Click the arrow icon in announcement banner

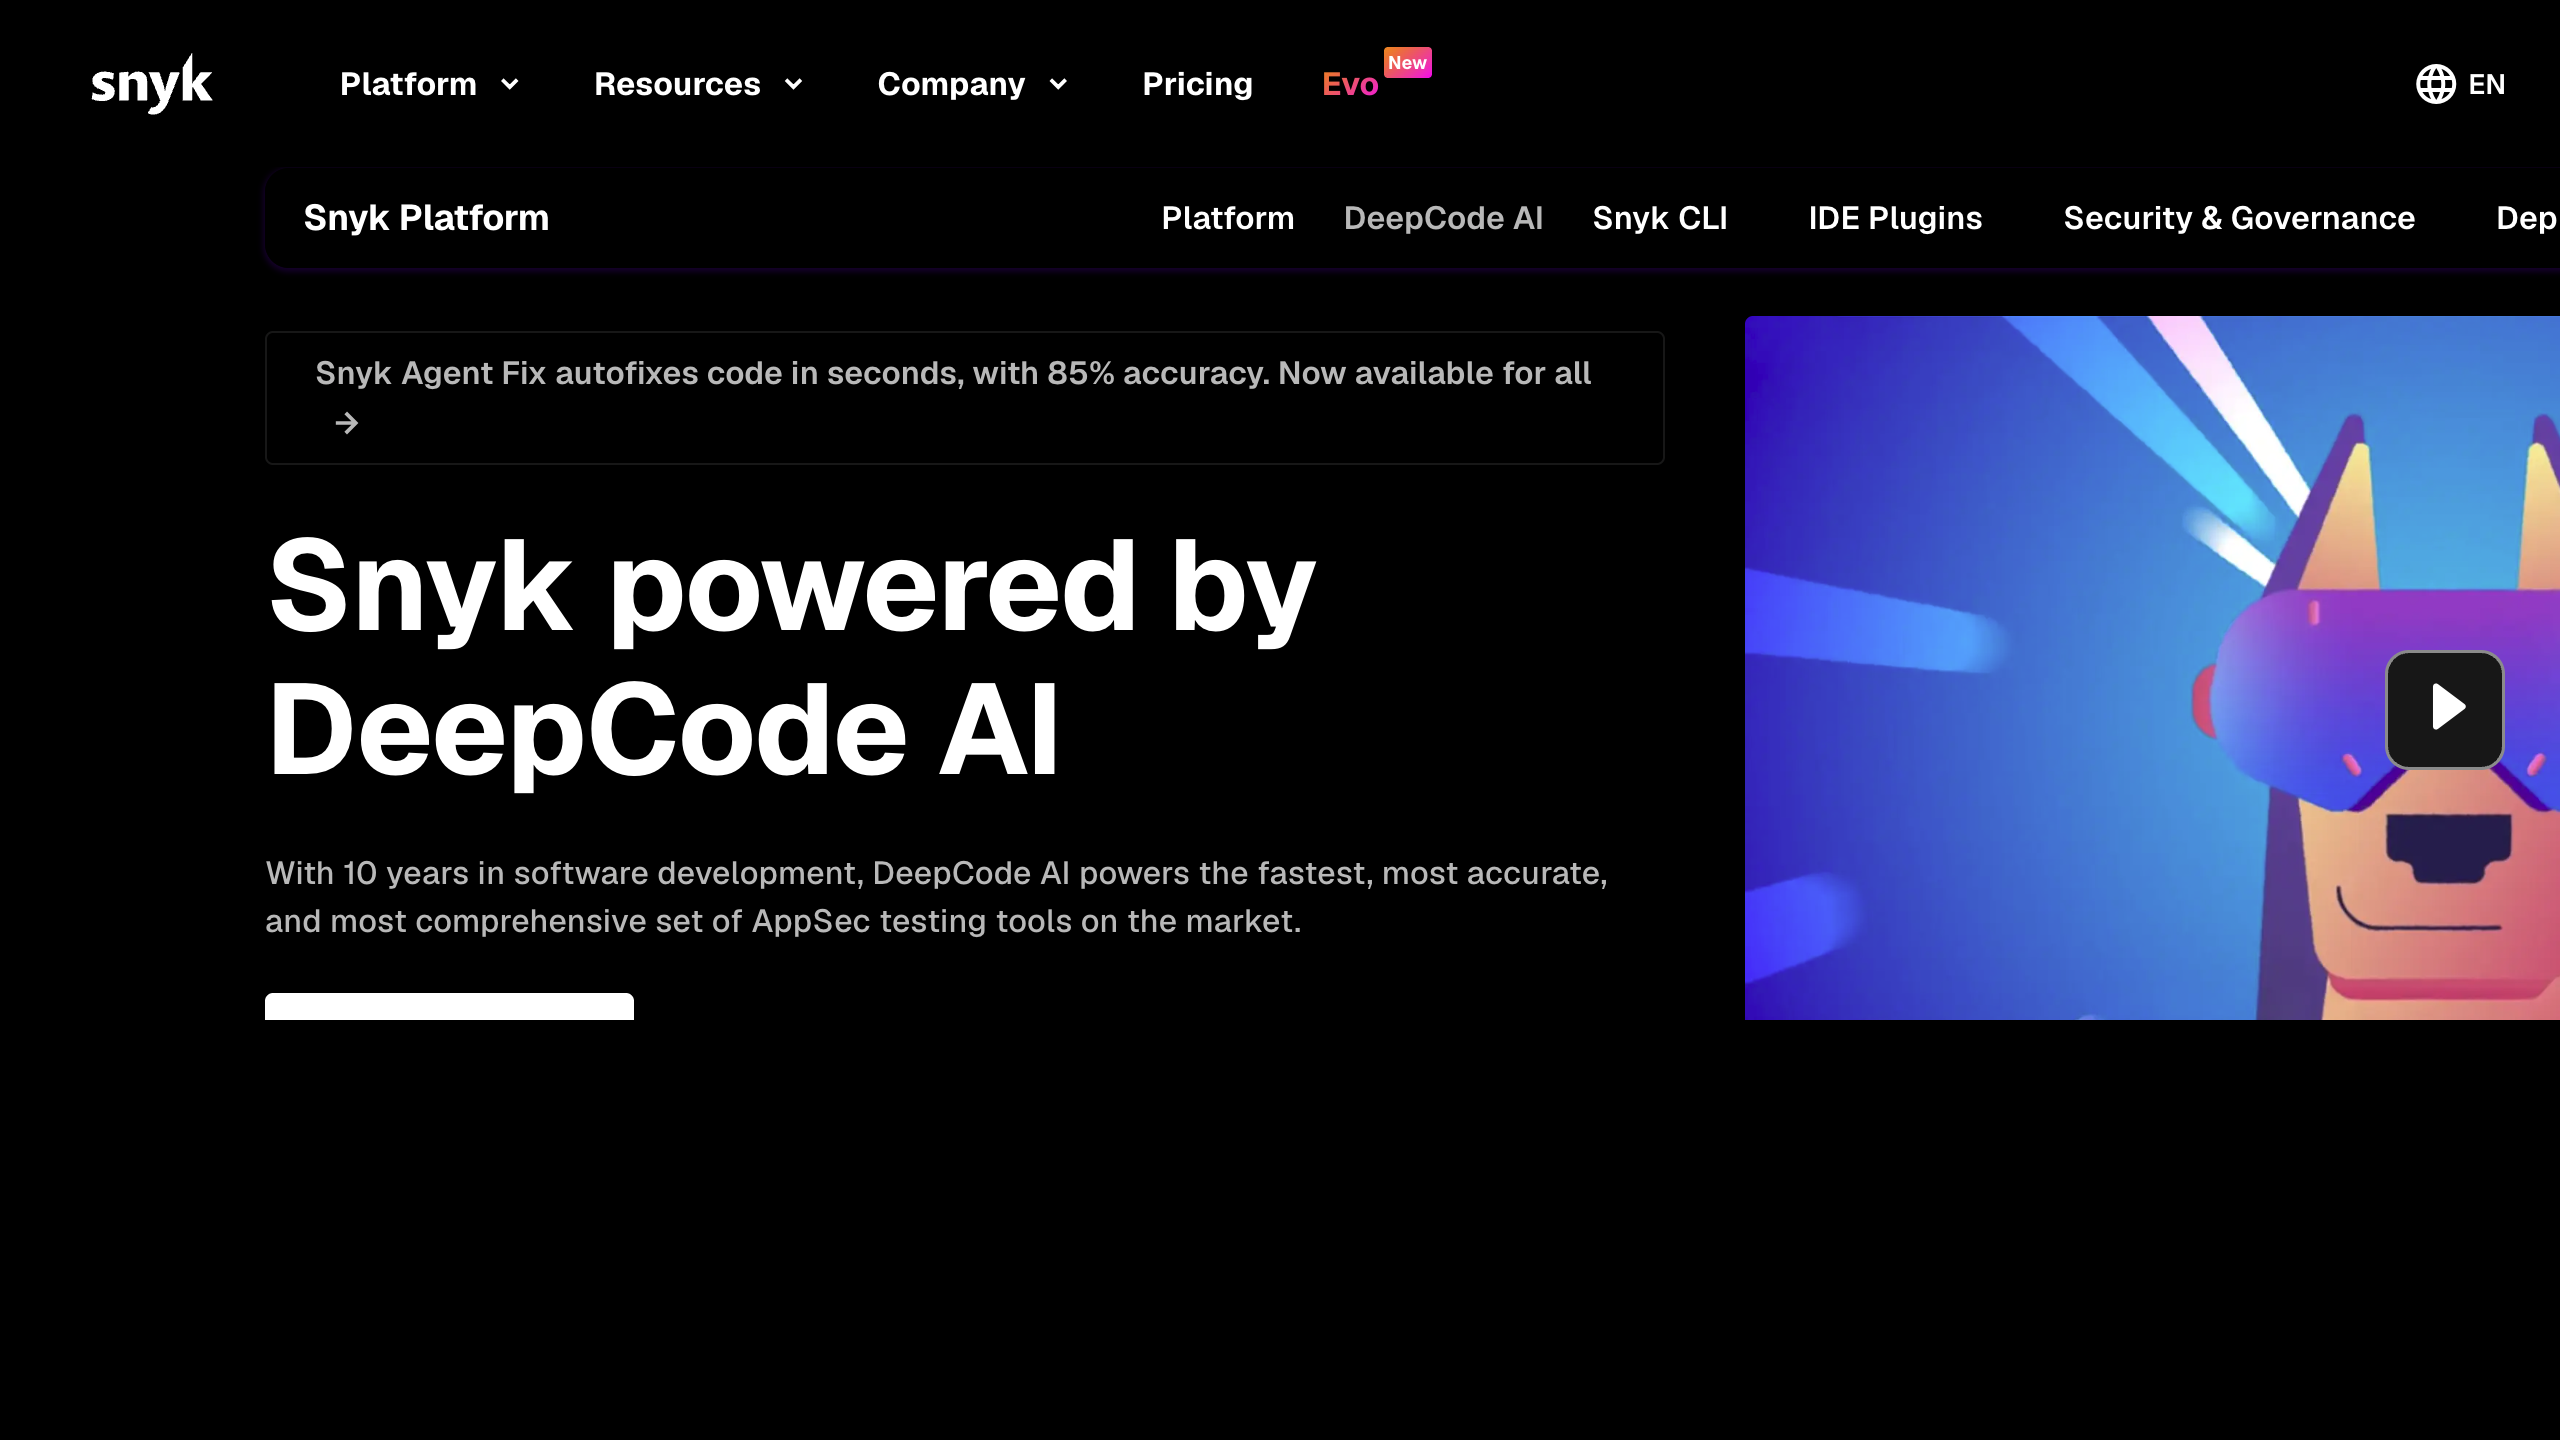pyautogui.click(x=346, y=424)
